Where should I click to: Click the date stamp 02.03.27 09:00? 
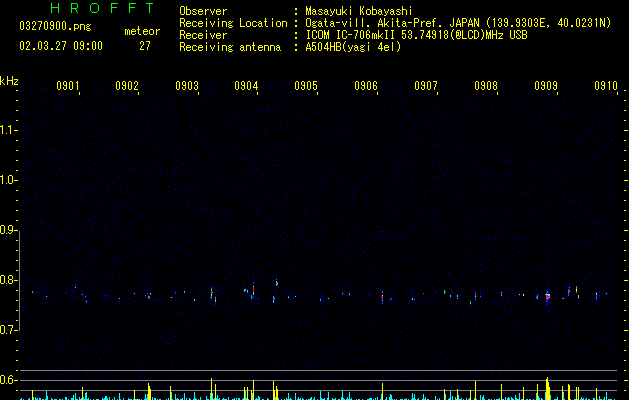point(61,46)
